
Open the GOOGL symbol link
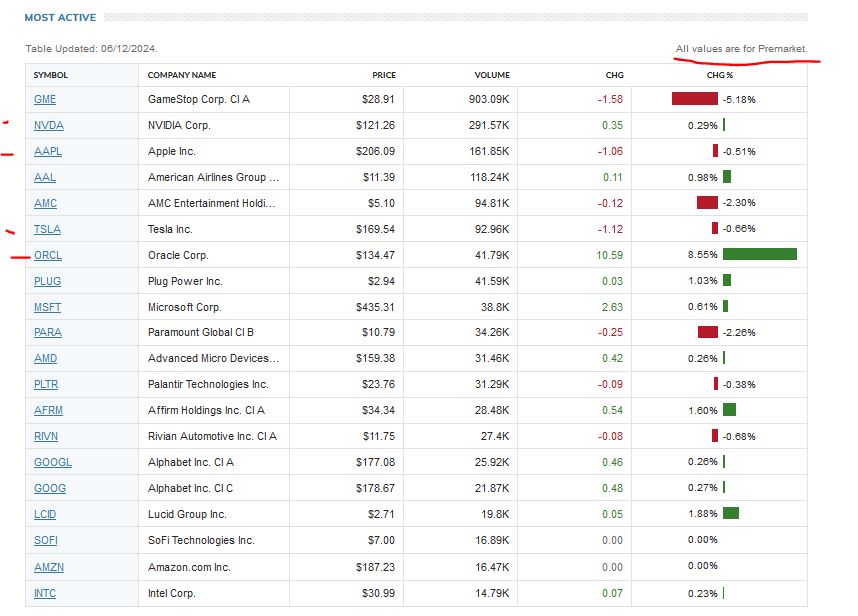tap(53, 462)
